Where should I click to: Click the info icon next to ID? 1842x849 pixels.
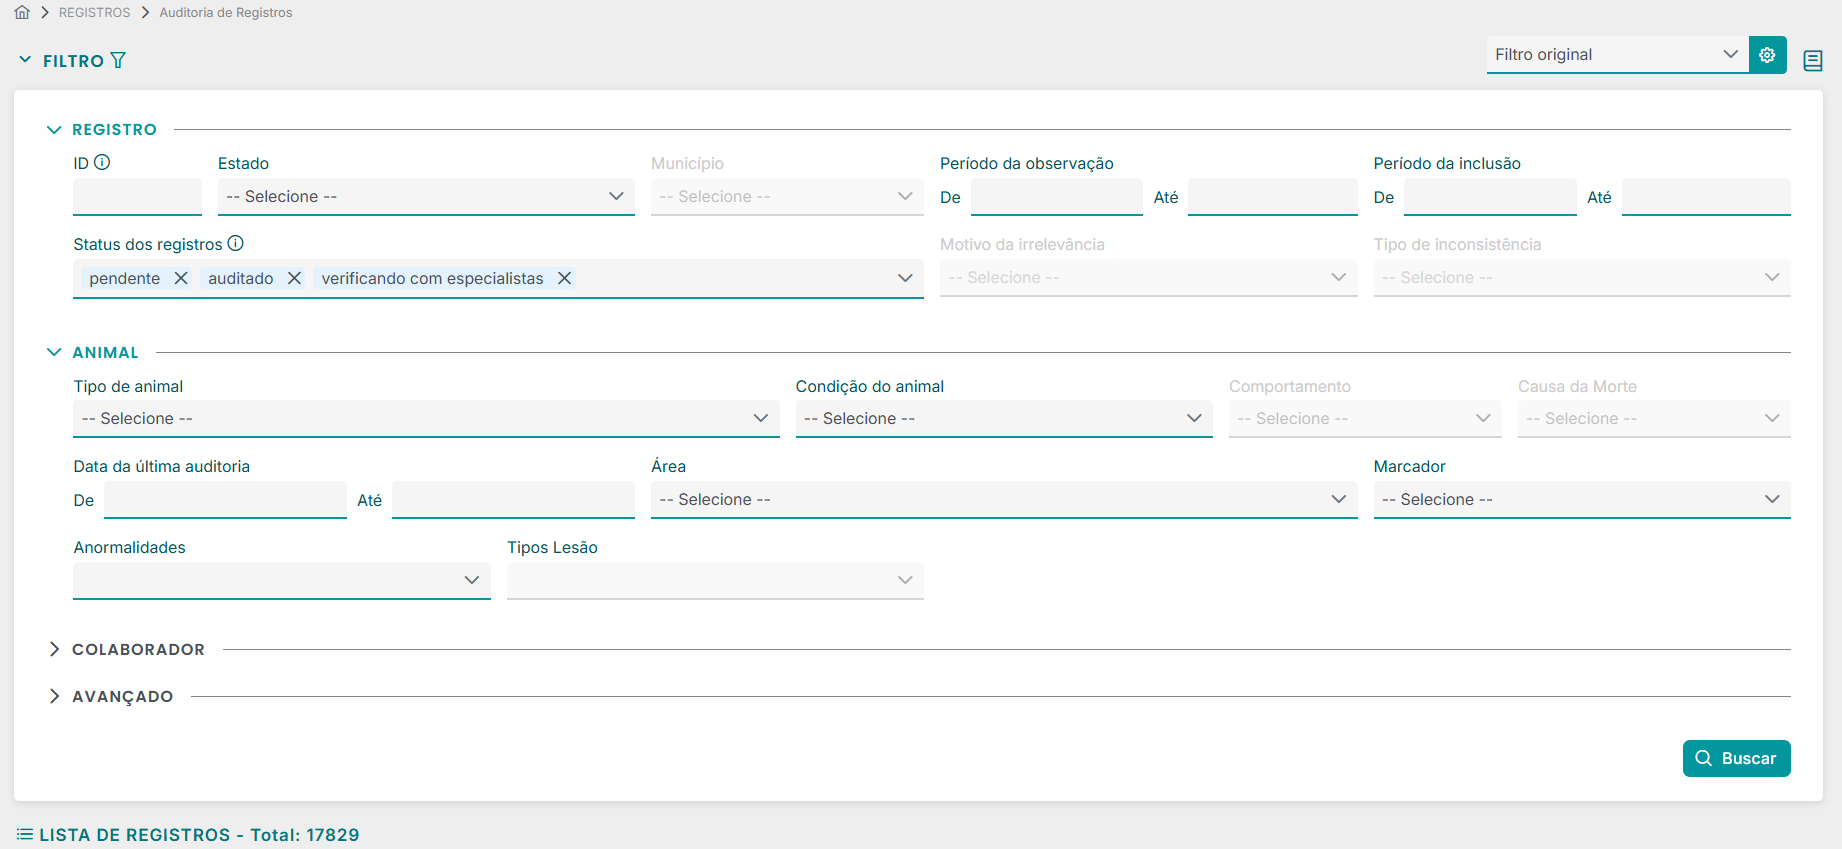pyautogui.click(x=102, y=163)
